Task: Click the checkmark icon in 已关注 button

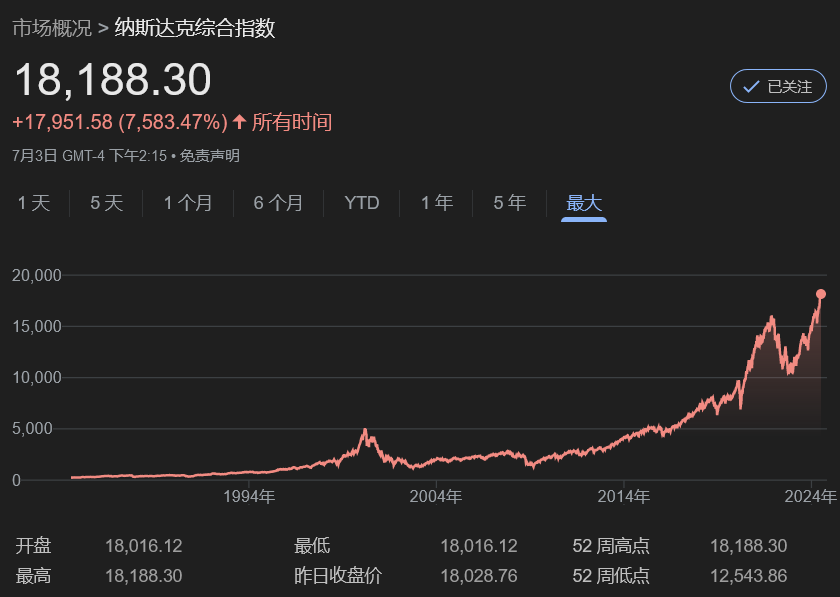Action: [751, 86]
